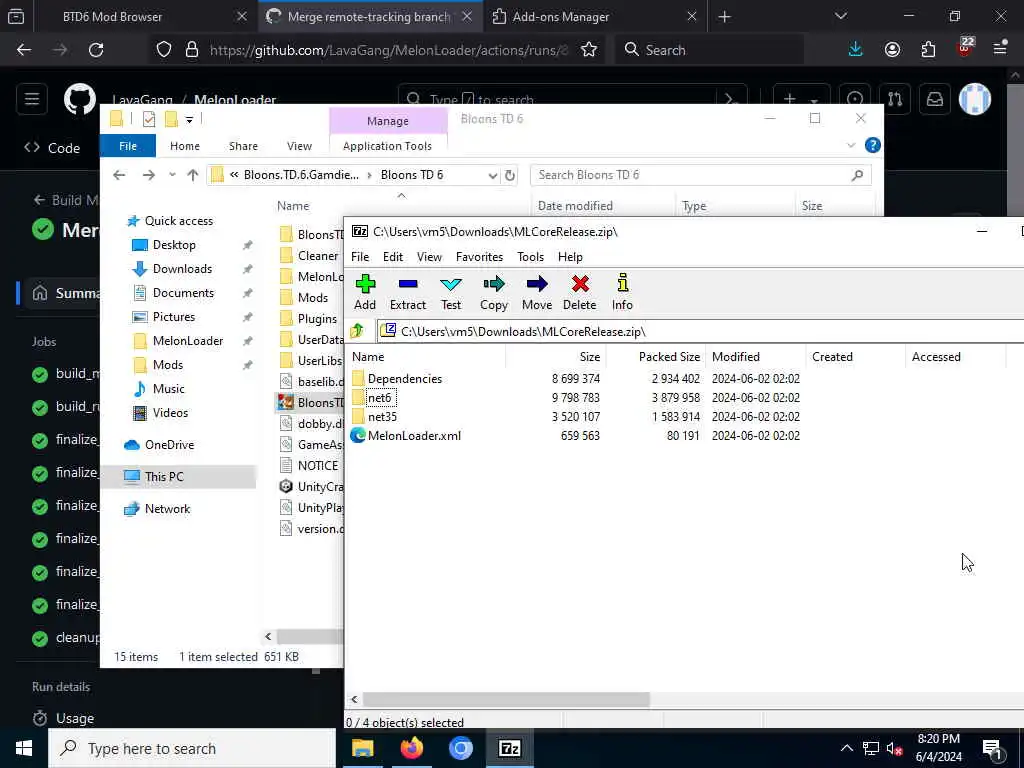1024x768 pixels.
Task: Open Firefox extensions puzzle icon
Action: 928,50
